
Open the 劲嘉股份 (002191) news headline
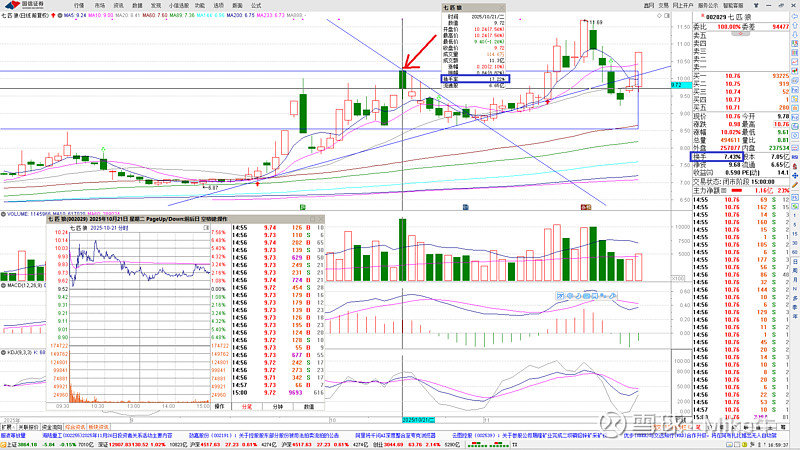264,436
